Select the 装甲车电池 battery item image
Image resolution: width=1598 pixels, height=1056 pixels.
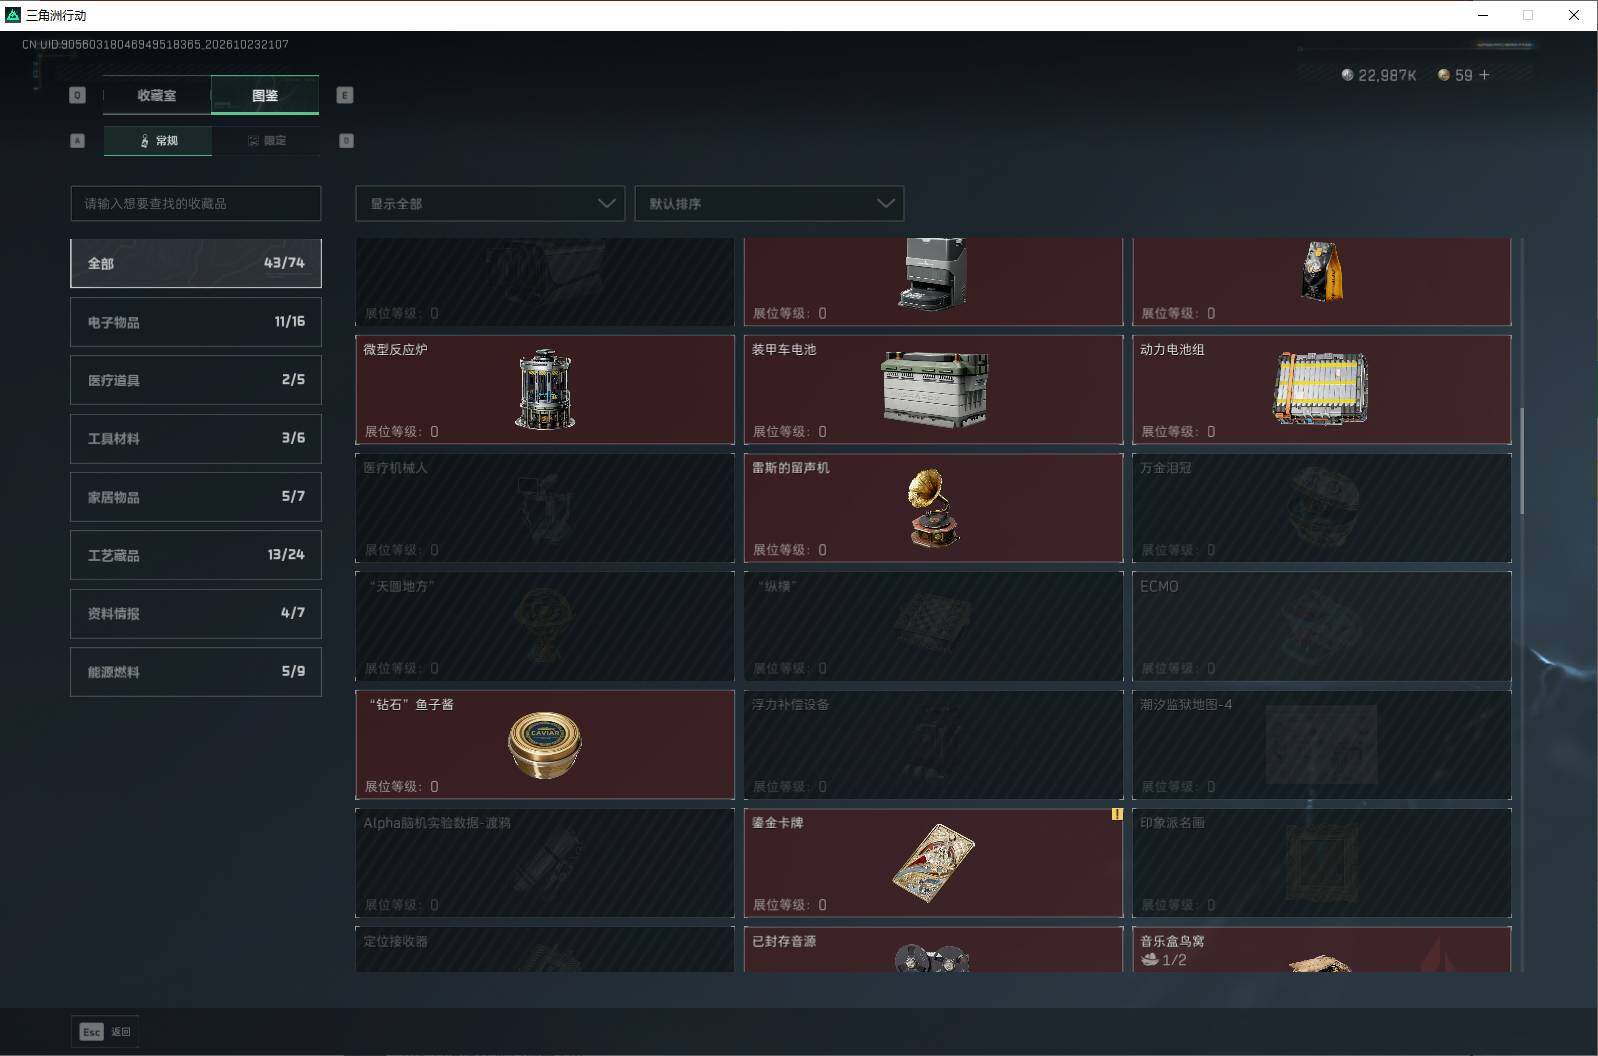click(x=935, y=389)
